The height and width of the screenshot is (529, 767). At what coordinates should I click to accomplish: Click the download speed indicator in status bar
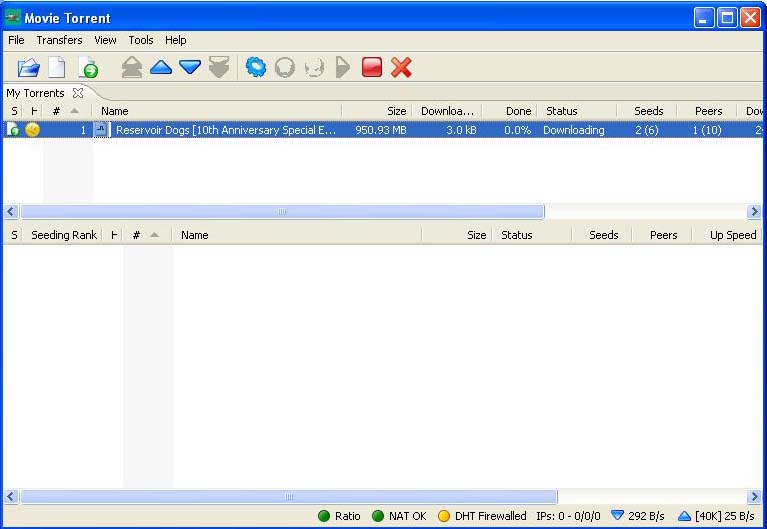click(x=638, y=516)
